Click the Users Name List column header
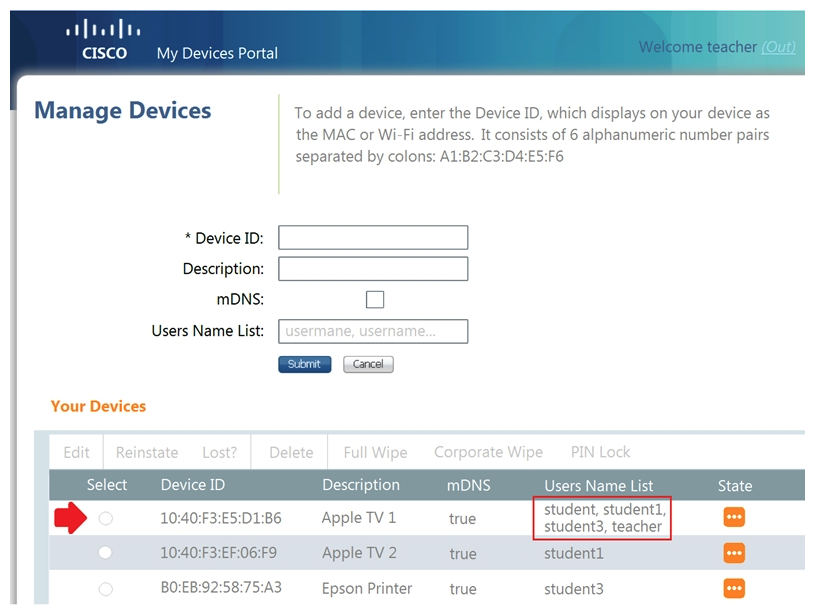The width and height of the screenshot is (814, 613). click(x=599, y=486)
